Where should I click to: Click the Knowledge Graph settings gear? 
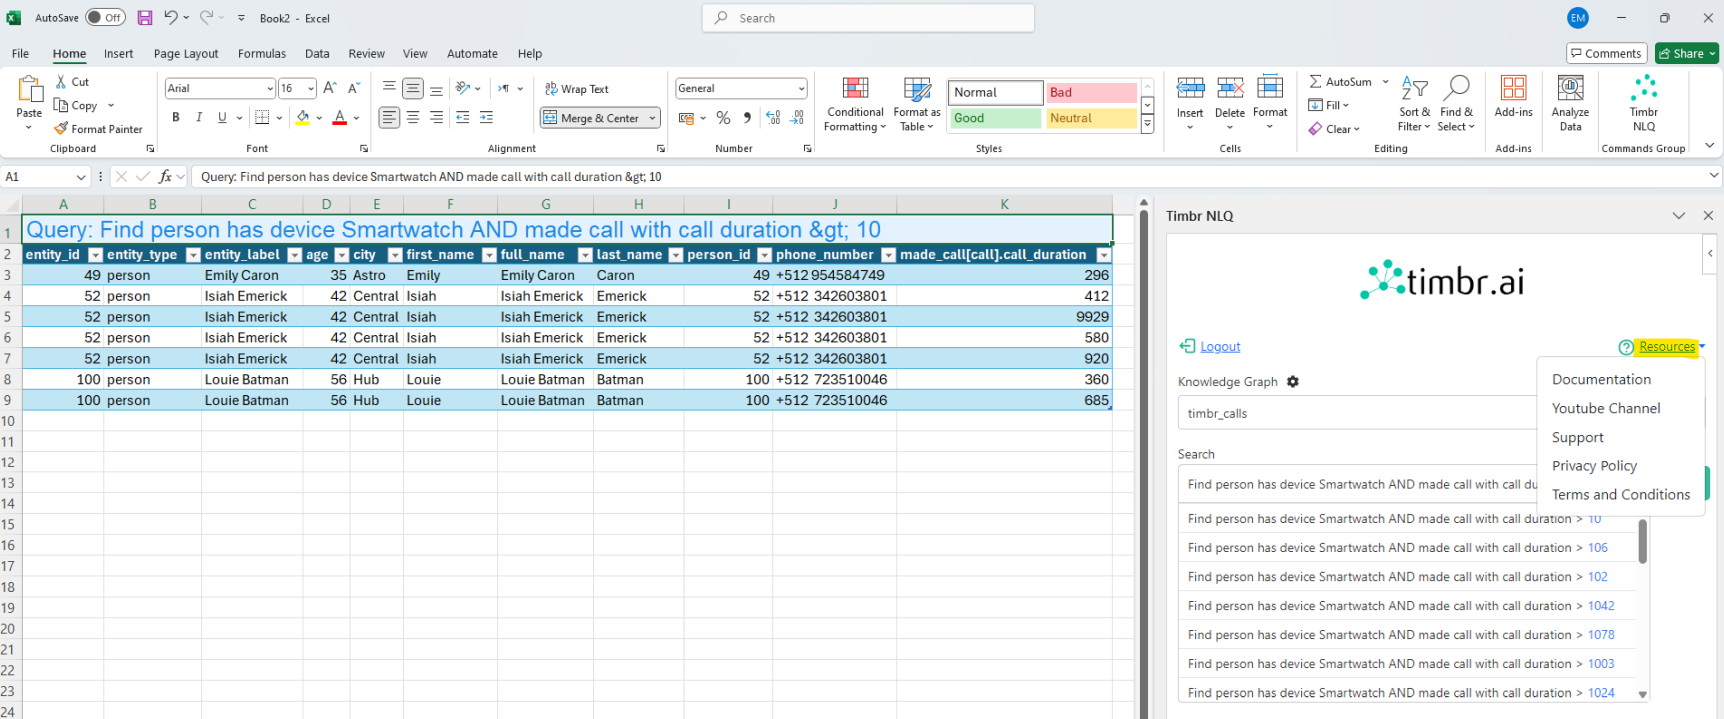1293,382
